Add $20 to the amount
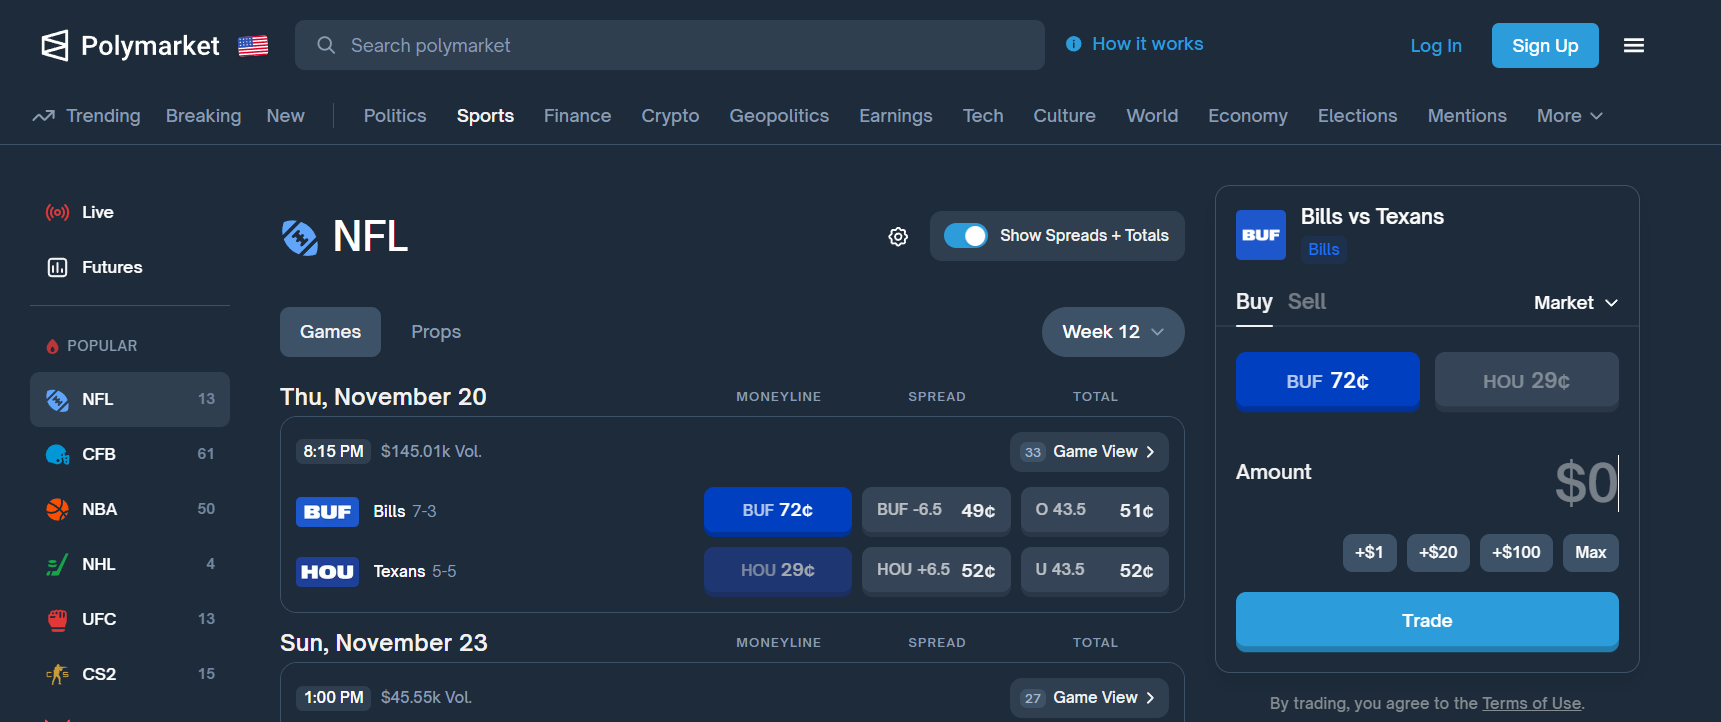This screenshot has height=722, width=1721. coord(1438,553)
